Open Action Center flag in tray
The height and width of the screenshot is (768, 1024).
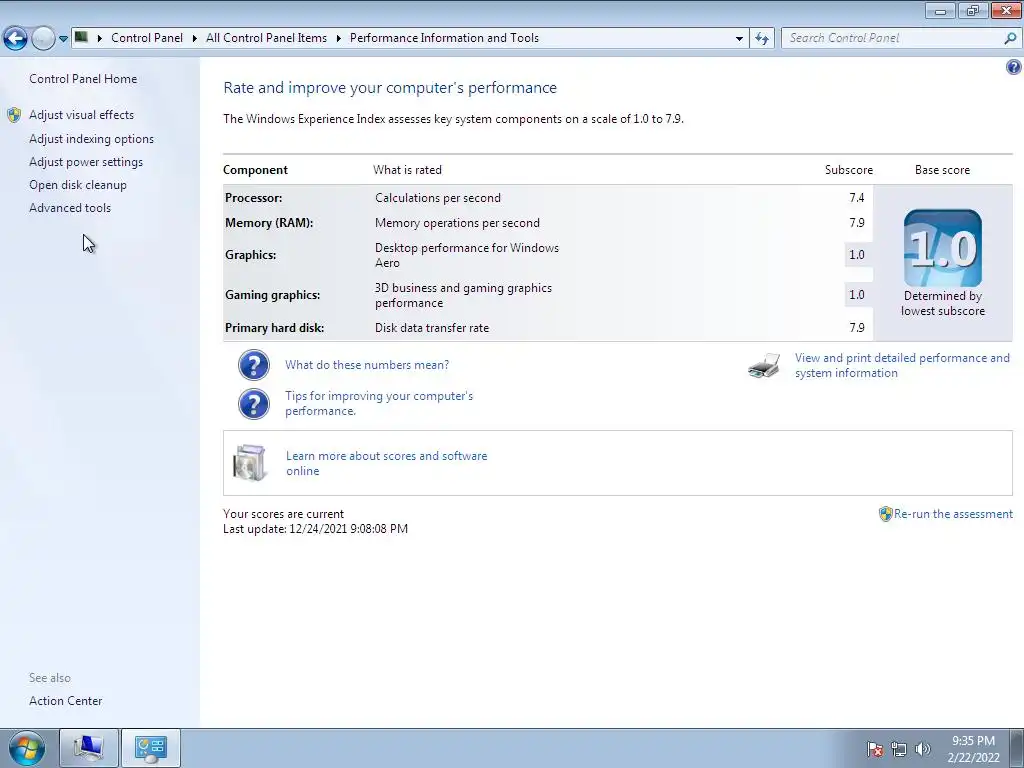(x=875, y=749)
